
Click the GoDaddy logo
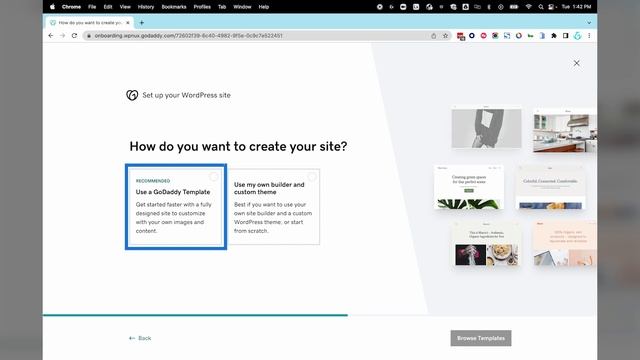click(132, 95)
